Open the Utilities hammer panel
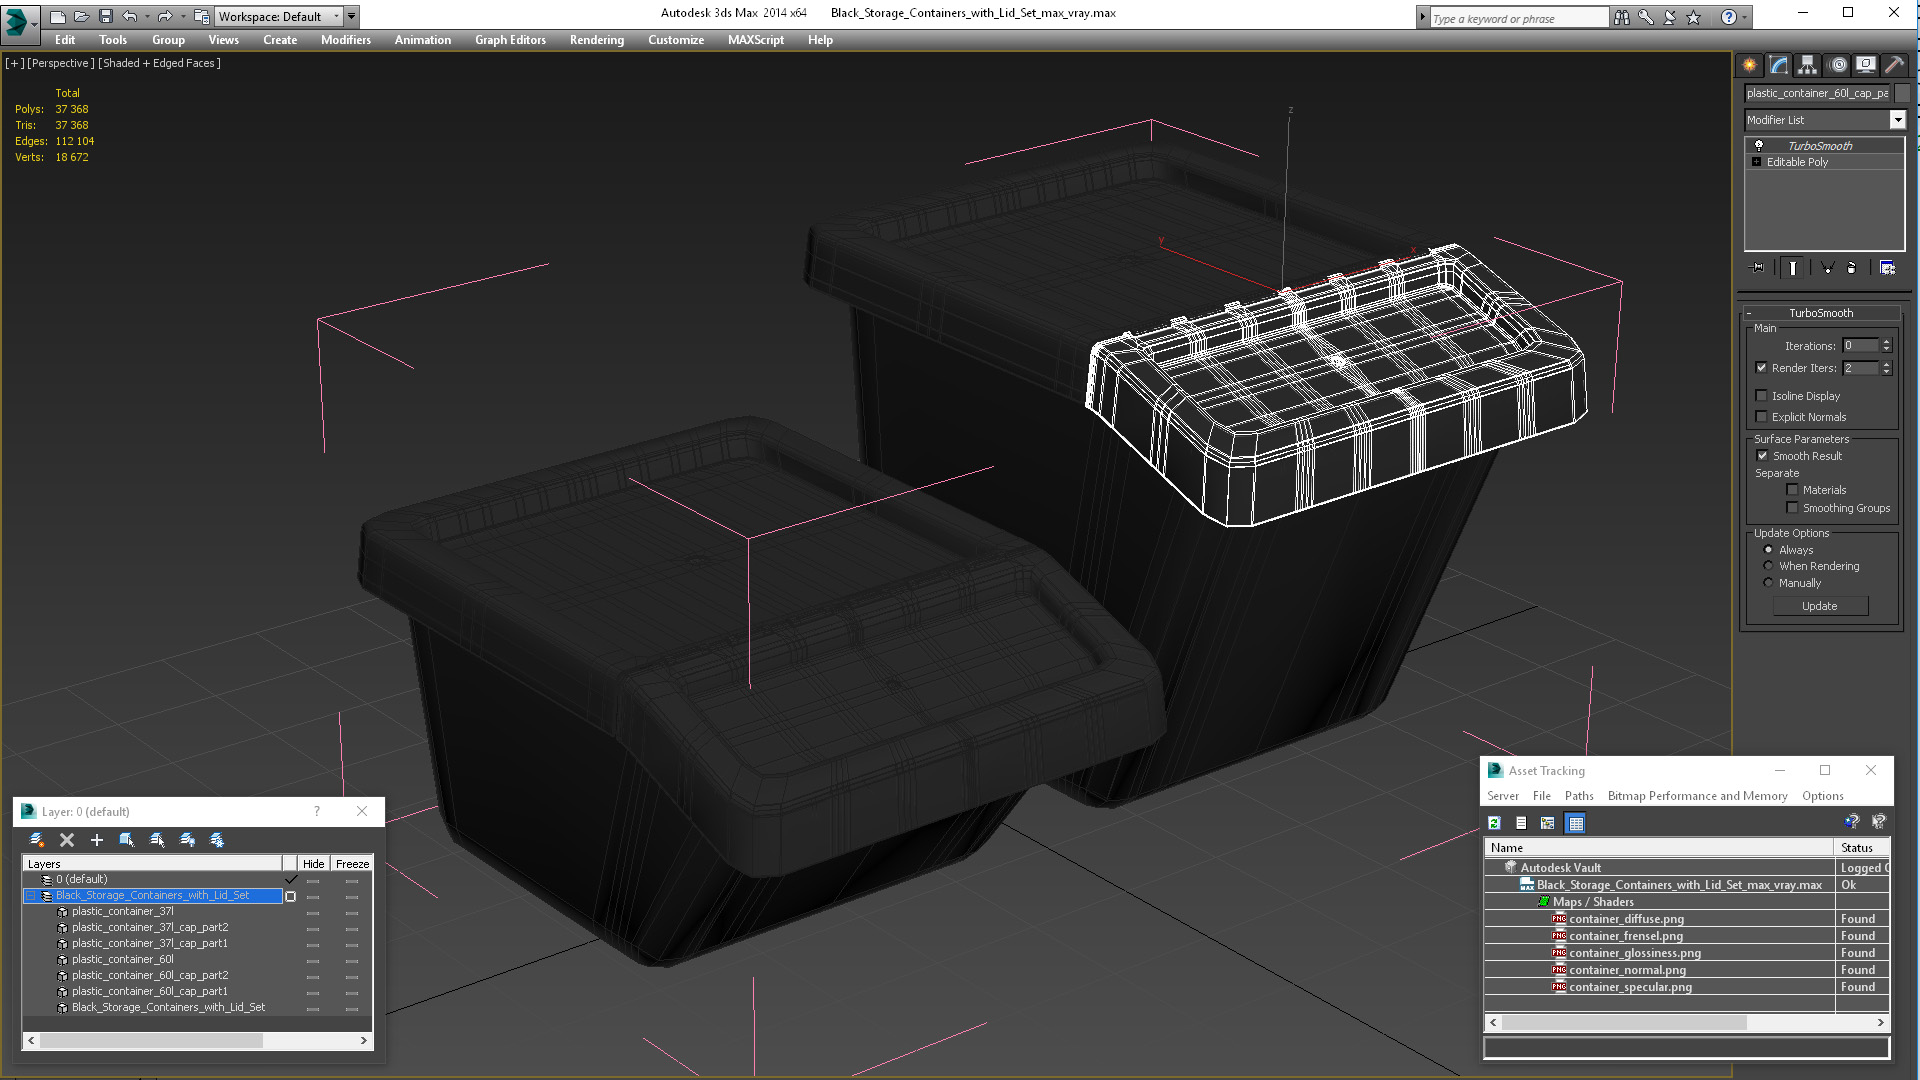Screen dimensions: 1920x1080 [1894, 65]
